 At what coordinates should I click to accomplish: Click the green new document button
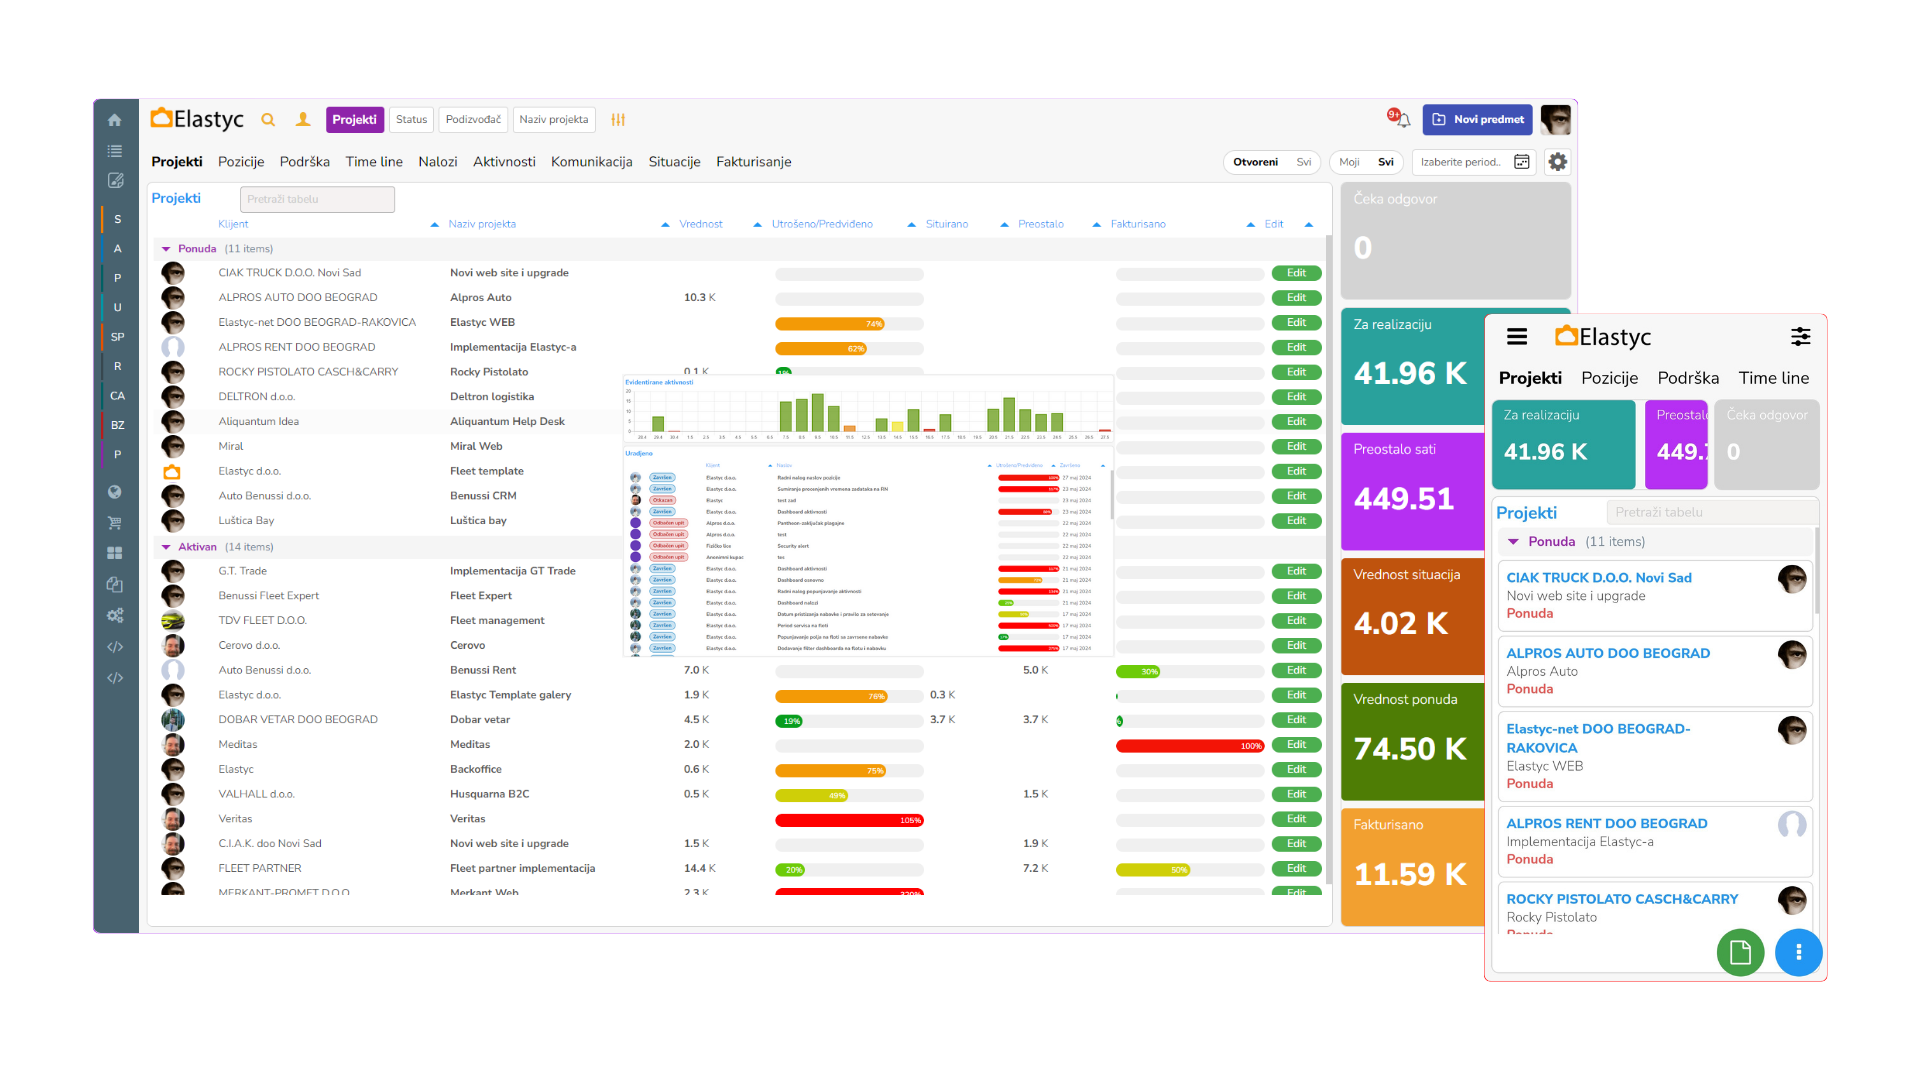(x=1740, y=952)
